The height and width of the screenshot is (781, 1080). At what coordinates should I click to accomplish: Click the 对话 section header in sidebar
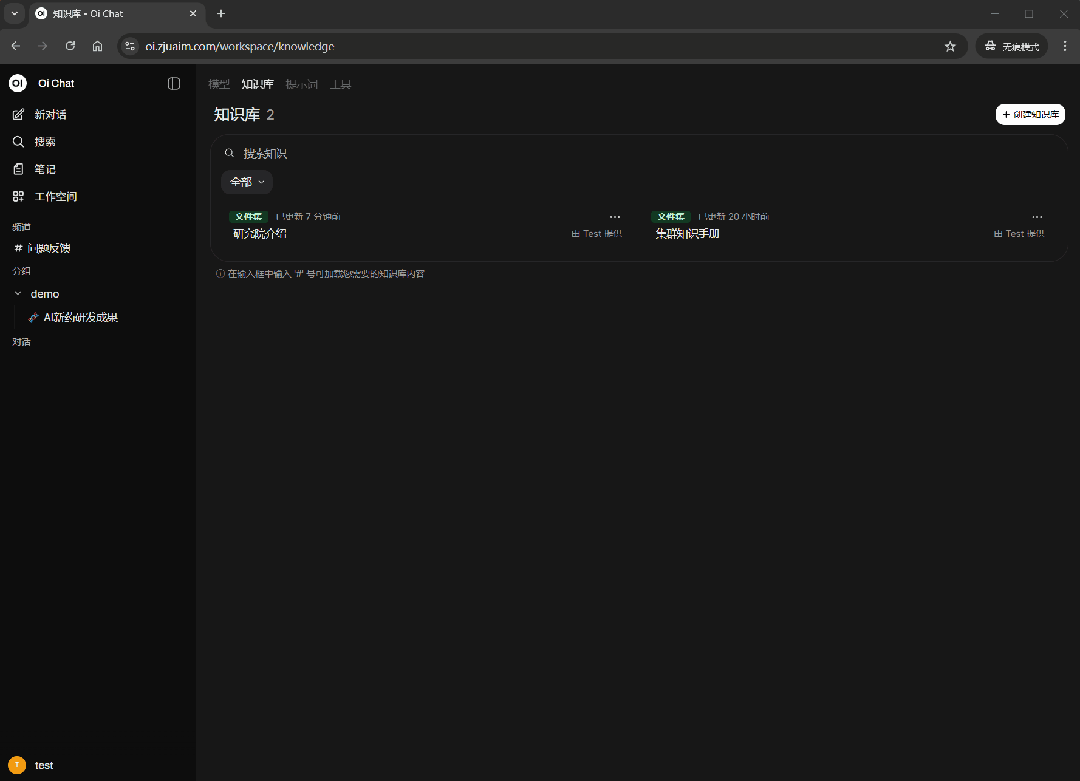pyautogui.click(x=21, y=342)
